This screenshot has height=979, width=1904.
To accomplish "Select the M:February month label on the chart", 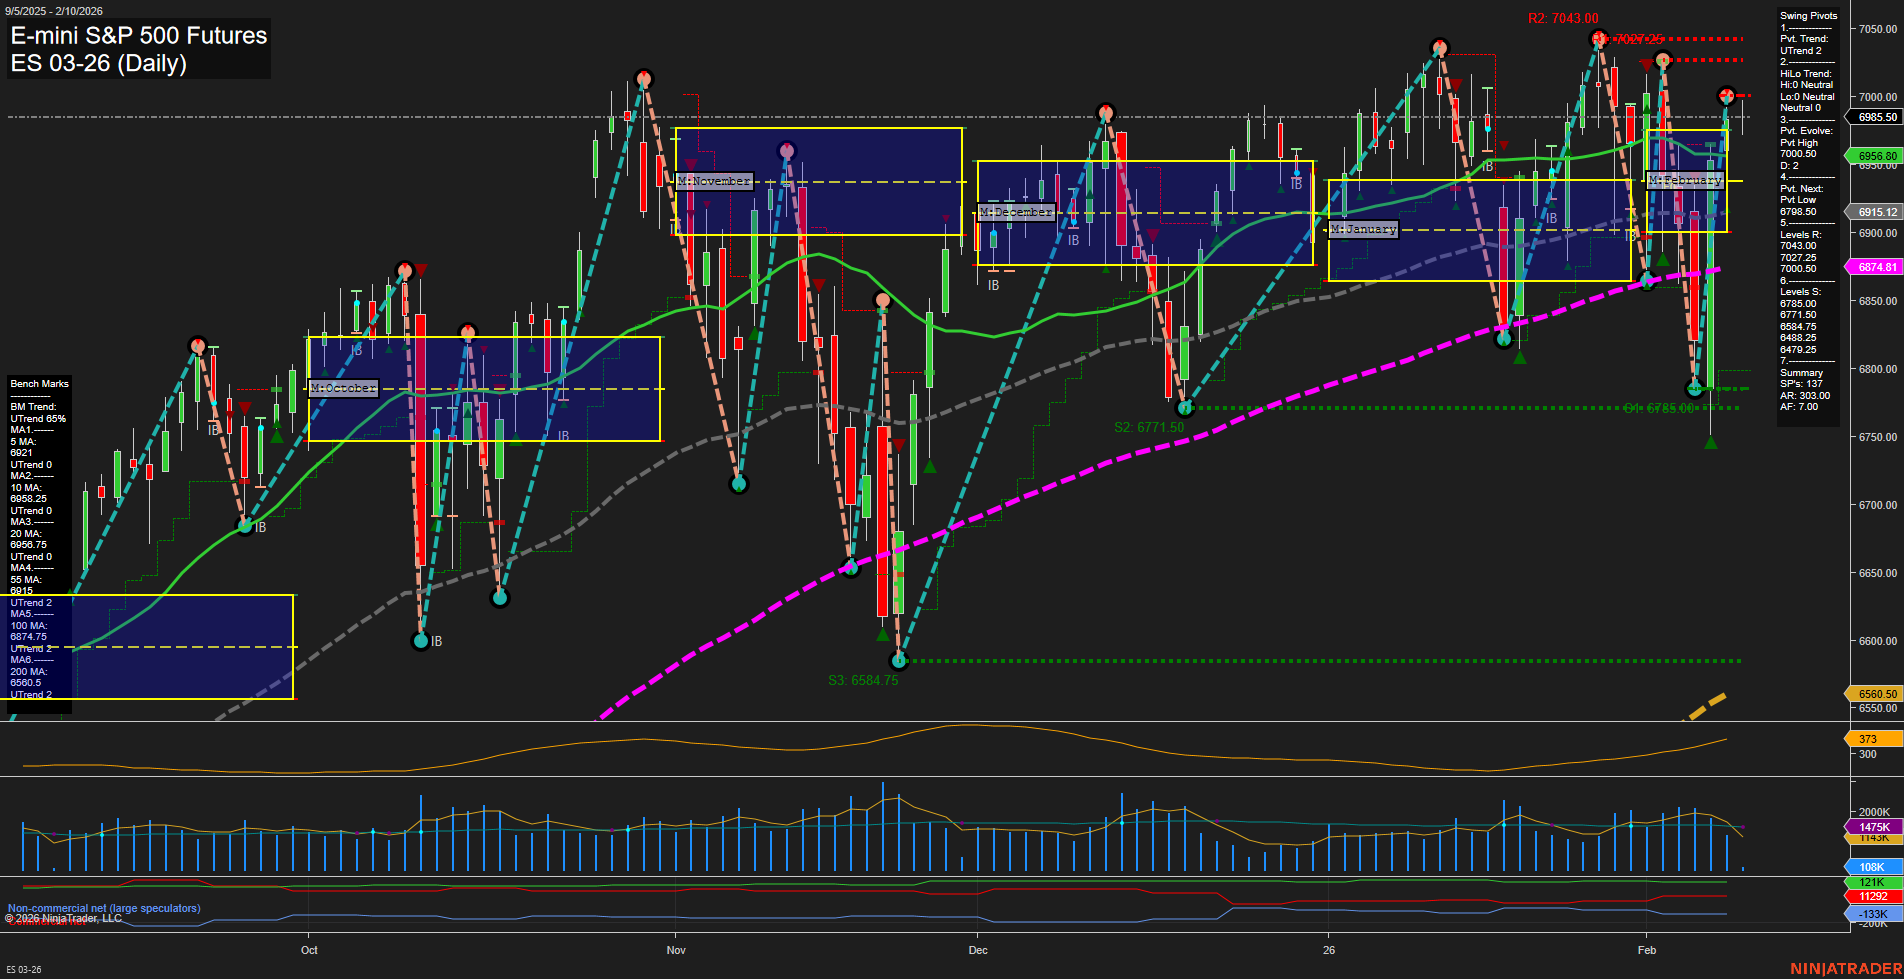I will [1684, 180].
